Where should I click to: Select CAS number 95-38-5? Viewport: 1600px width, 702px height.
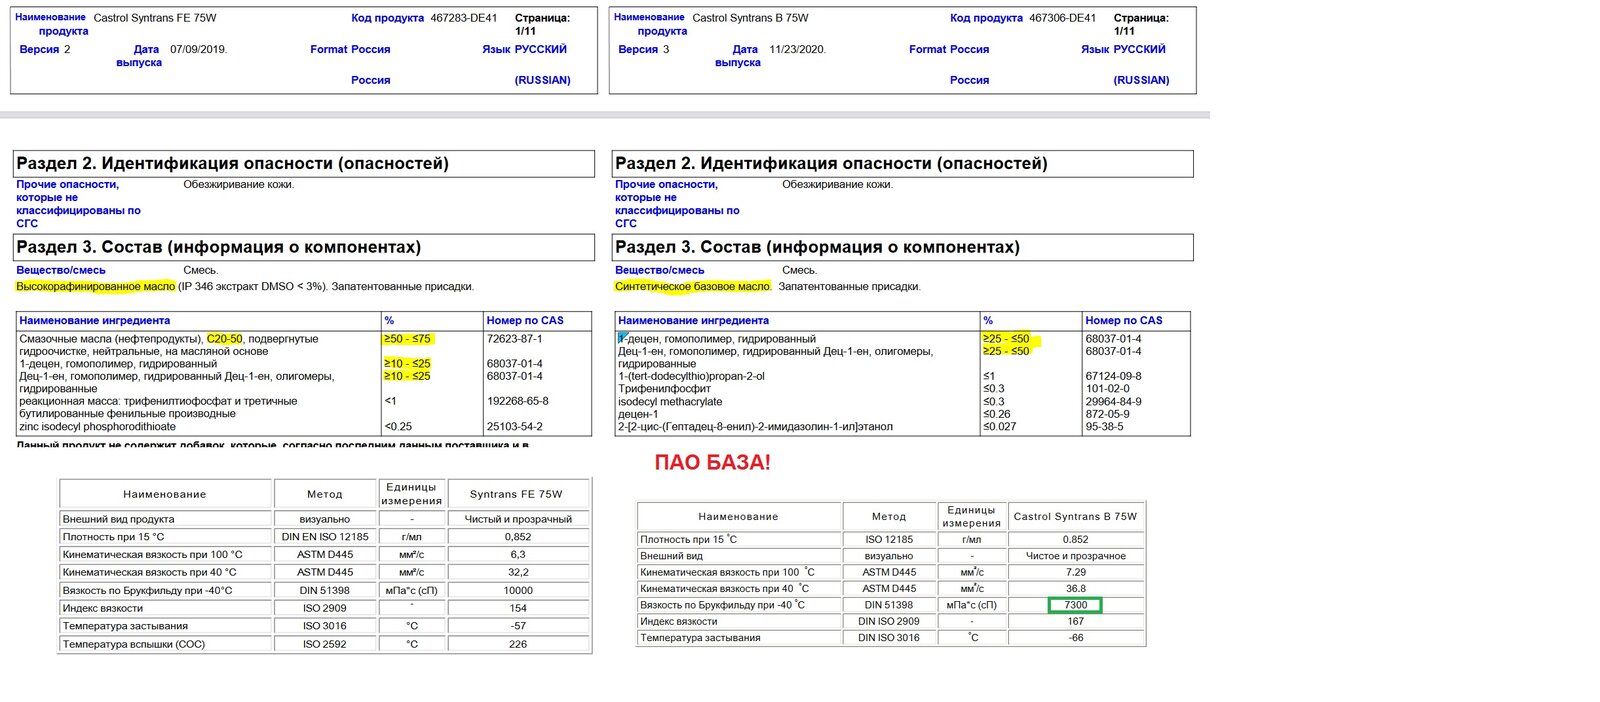pos(1104,426)
